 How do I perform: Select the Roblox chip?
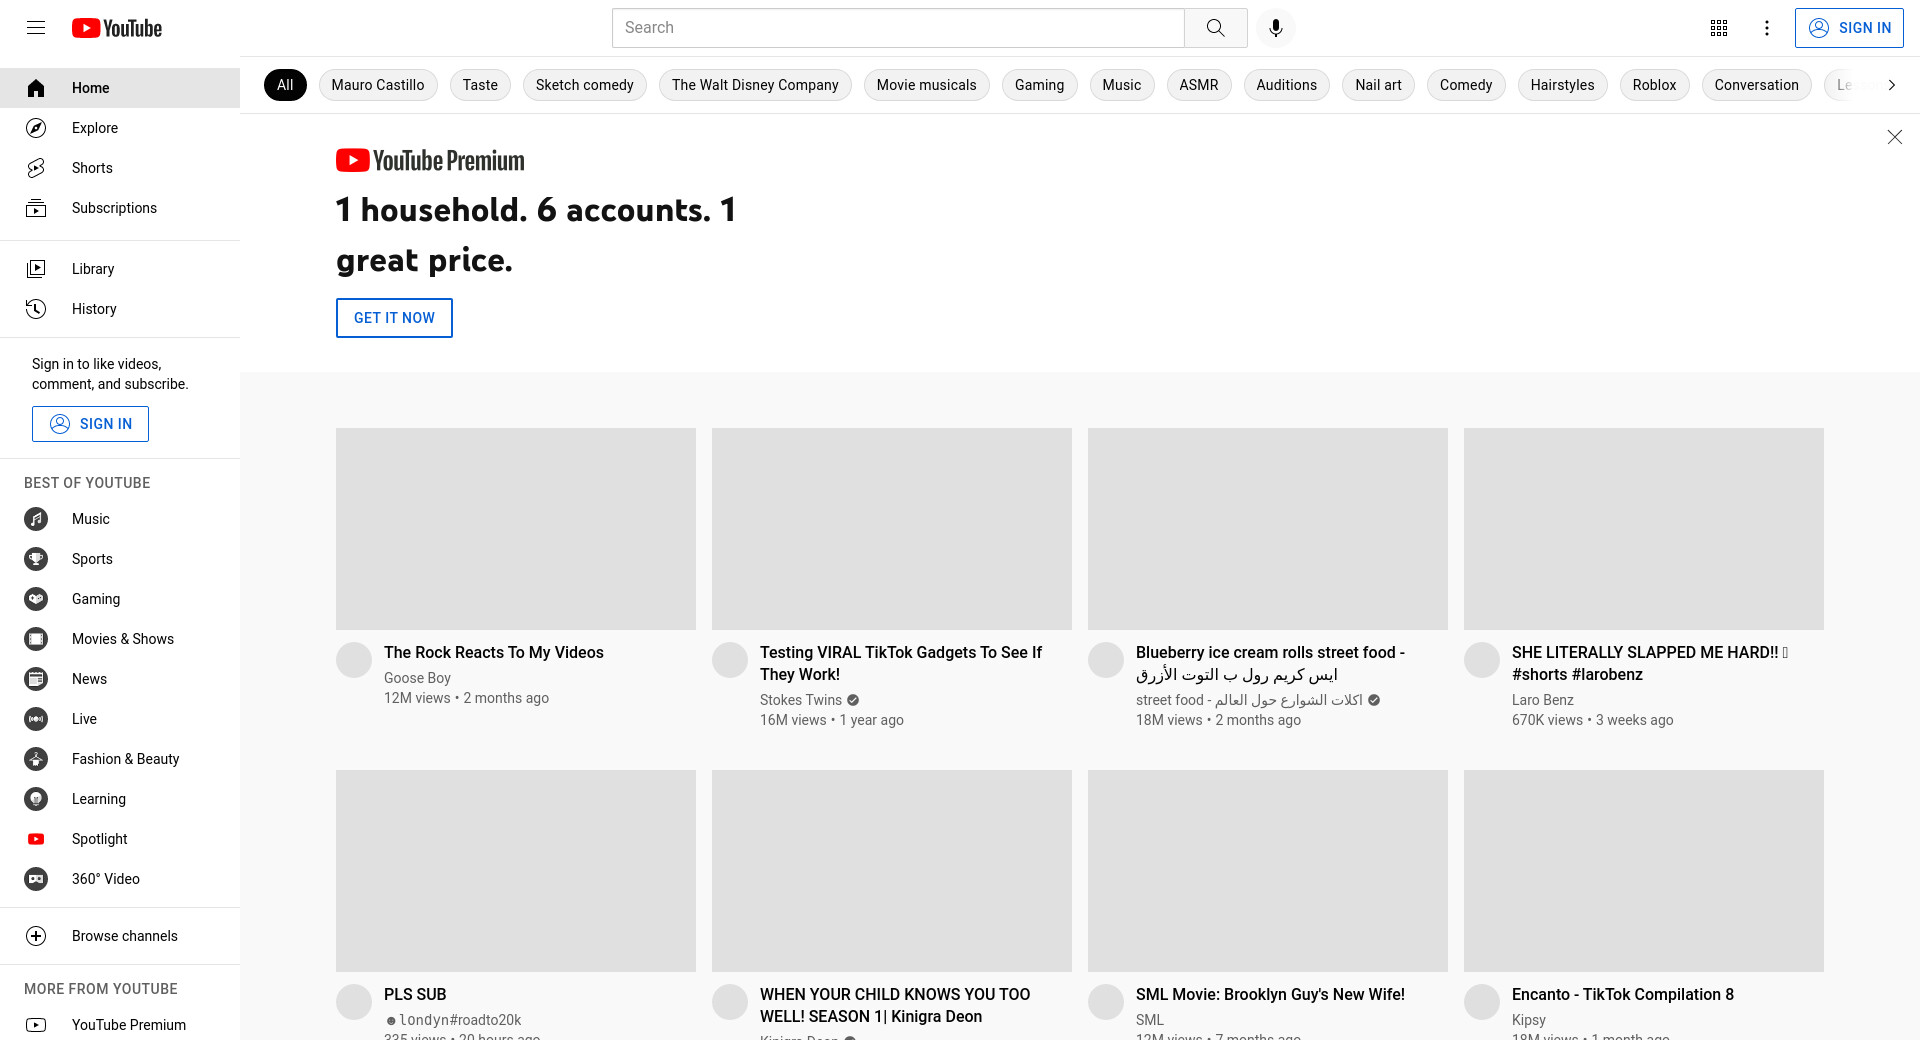click(x=1655, y=85)
